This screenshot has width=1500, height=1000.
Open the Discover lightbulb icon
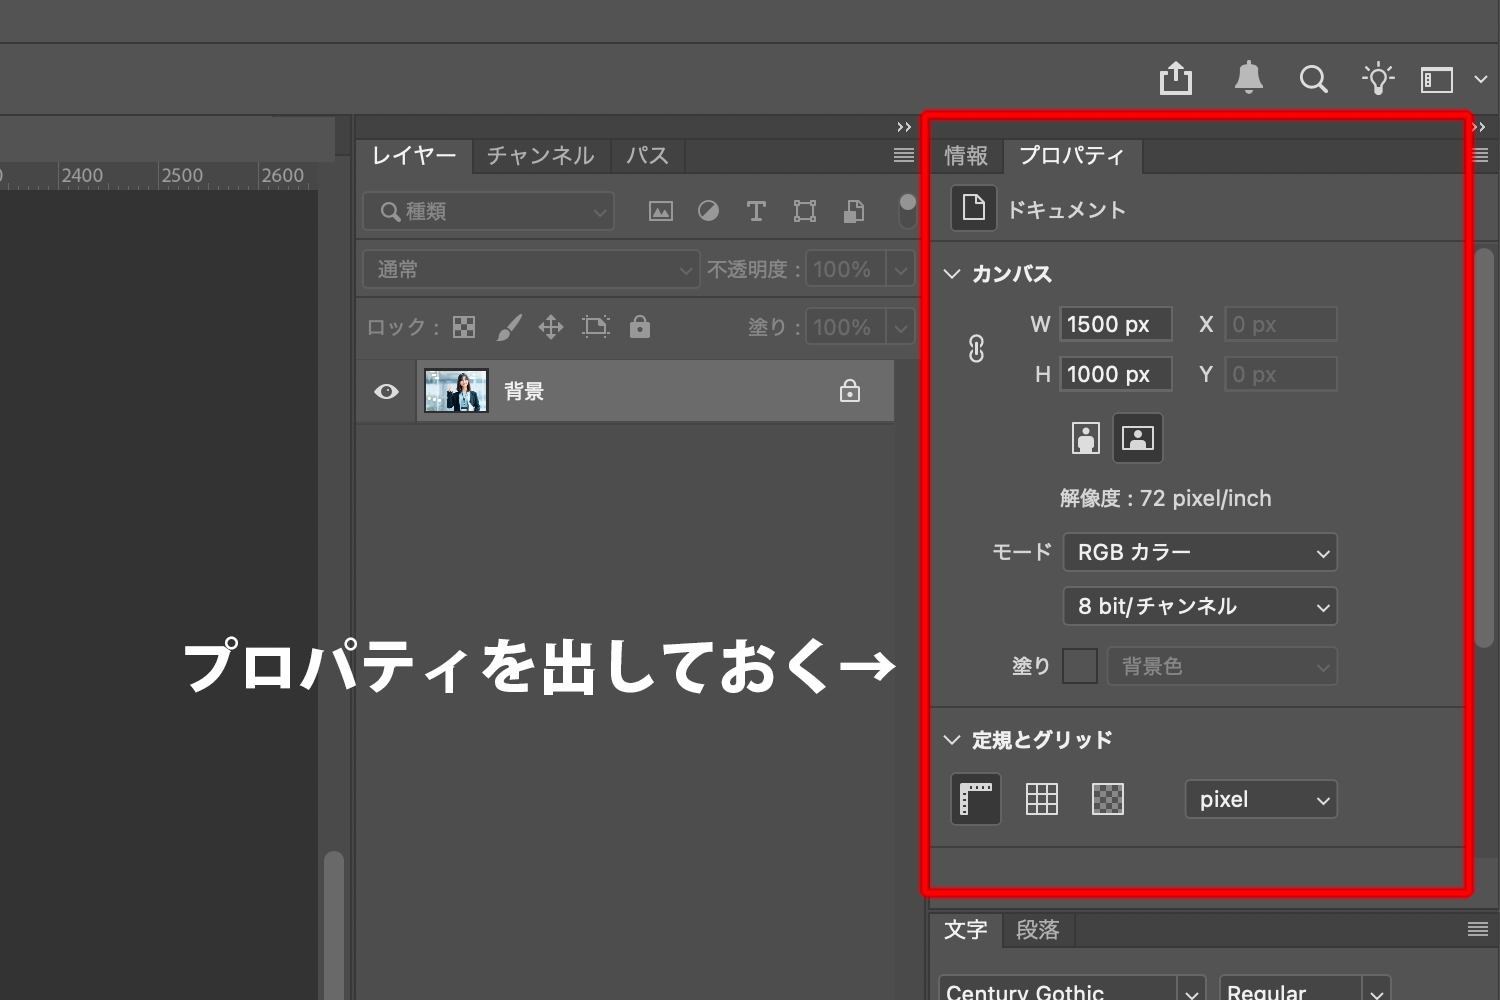(1377, 79)
